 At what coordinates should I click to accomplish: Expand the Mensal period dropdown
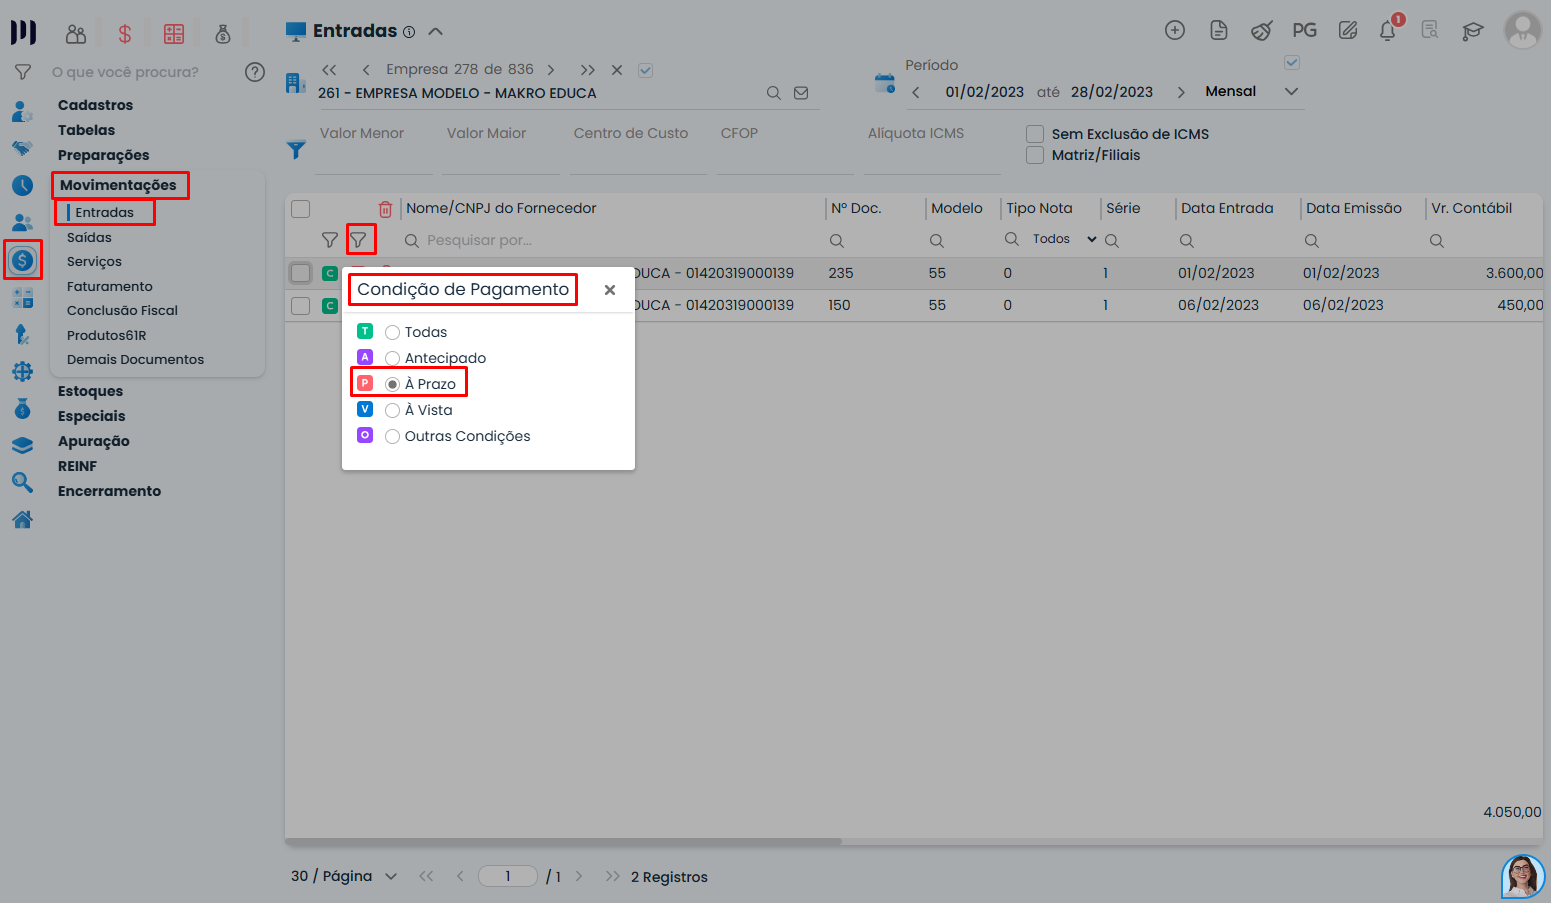(x=1291, y=92)
